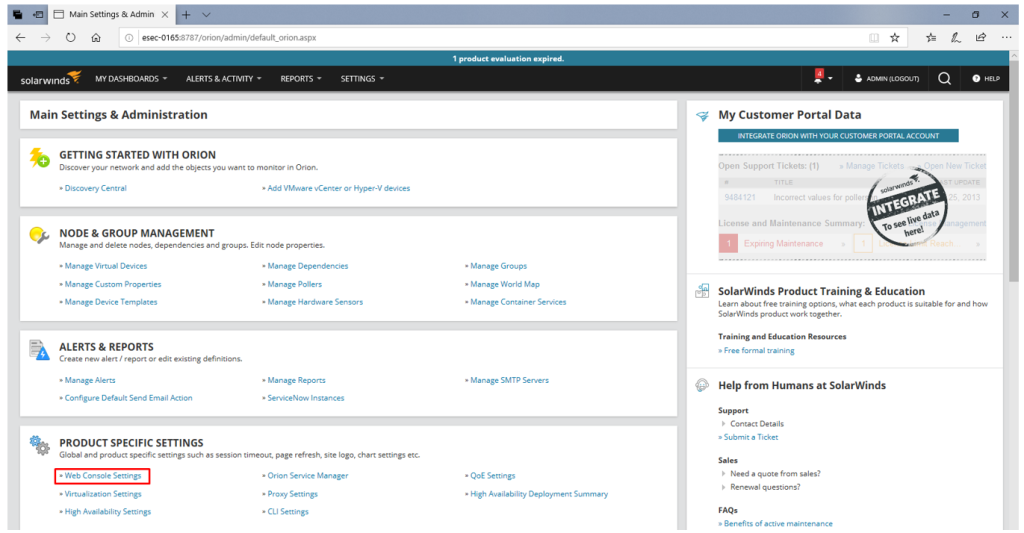1024x533 pixels.
Task: Open Virtualization Settings
Action: point(103,494)
